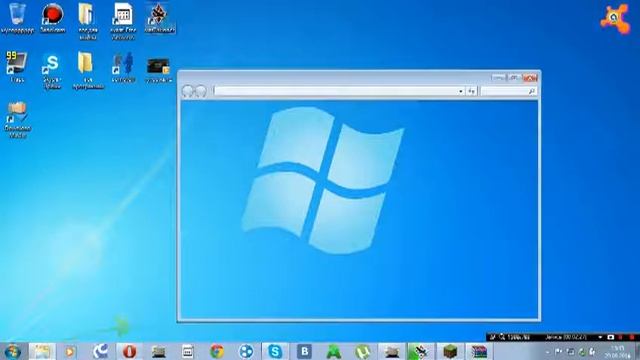This screenshot has height=360, width=640.
Task: Open the Opera browser on the taskbar
Action: [129, 351]
